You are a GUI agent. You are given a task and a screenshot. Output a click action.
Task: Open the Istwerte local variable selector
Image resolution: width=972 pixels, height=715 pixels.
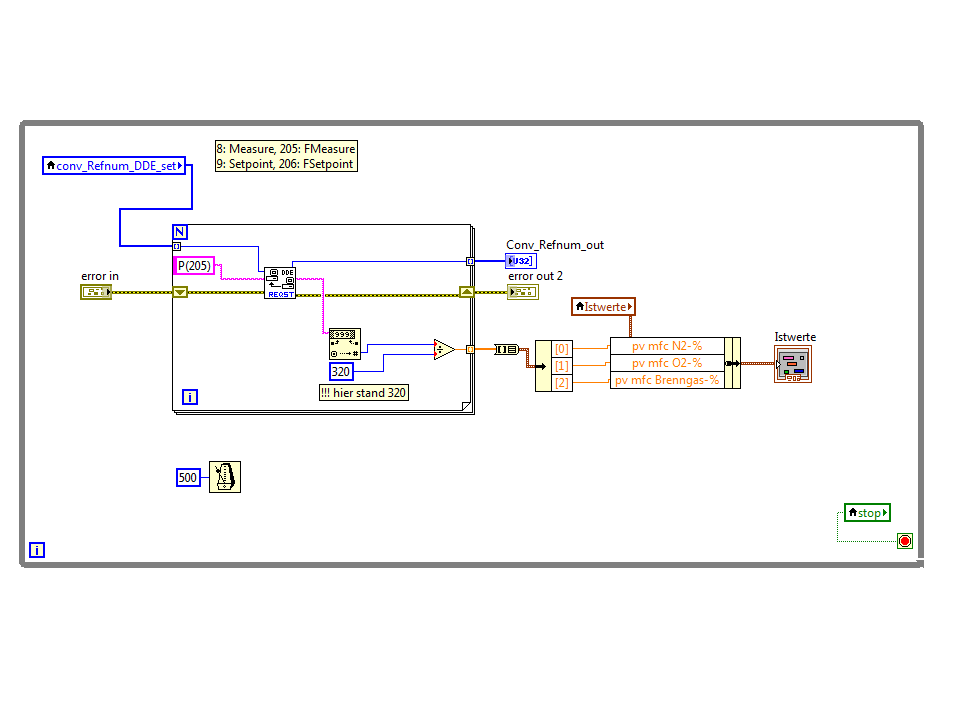603,306
